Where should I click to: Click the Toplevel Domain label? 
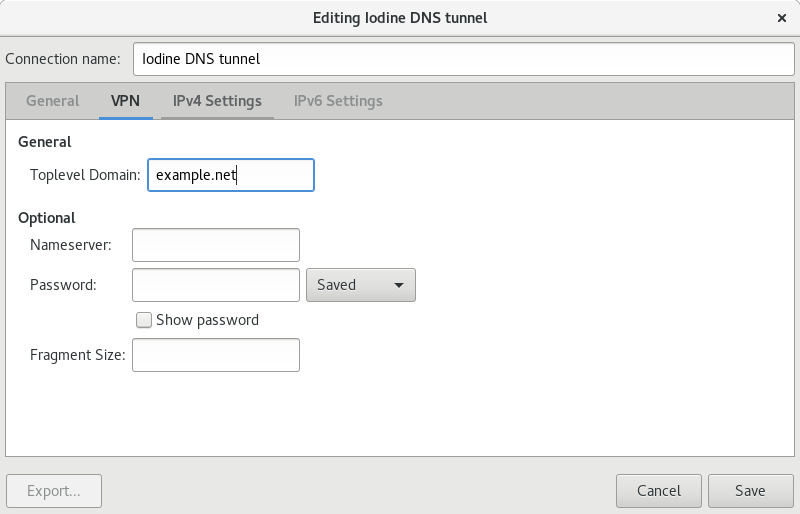point(85,175)
